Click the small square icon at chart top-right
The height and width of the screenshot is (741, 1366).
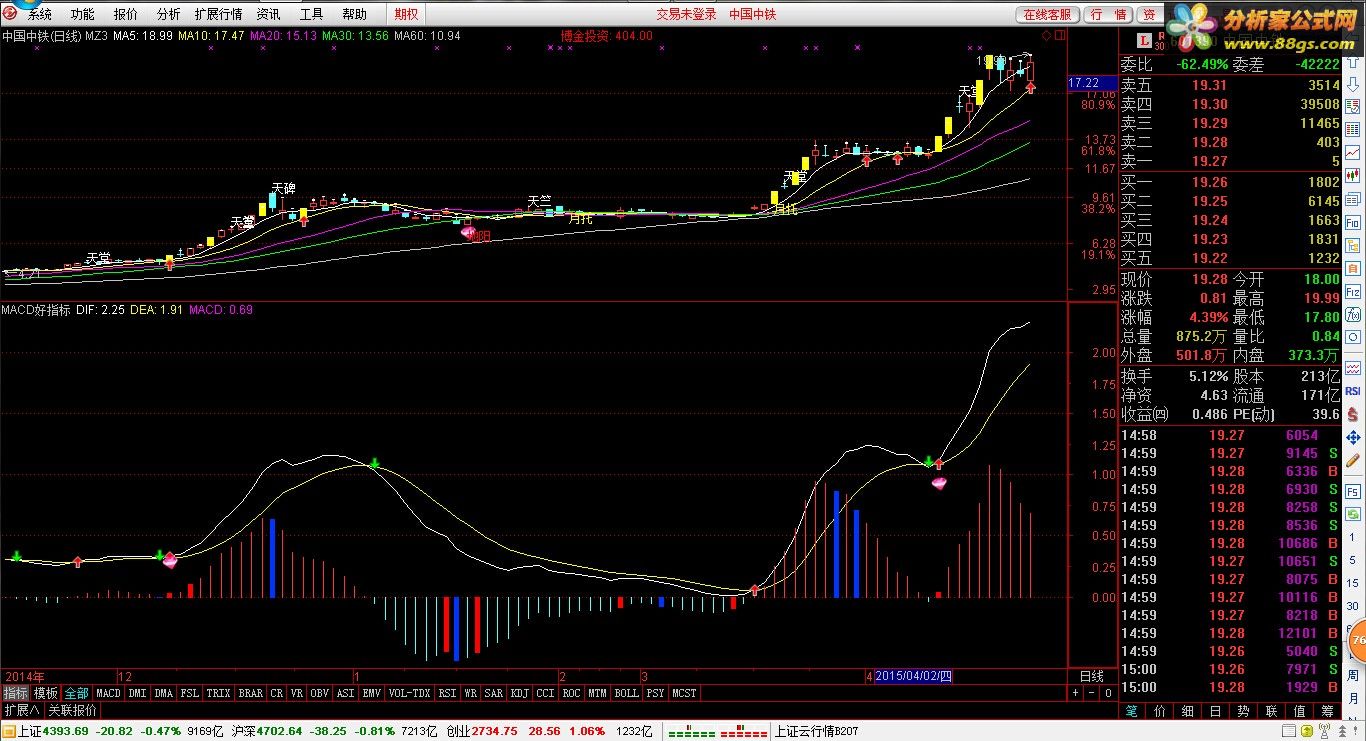(1060, 35)
